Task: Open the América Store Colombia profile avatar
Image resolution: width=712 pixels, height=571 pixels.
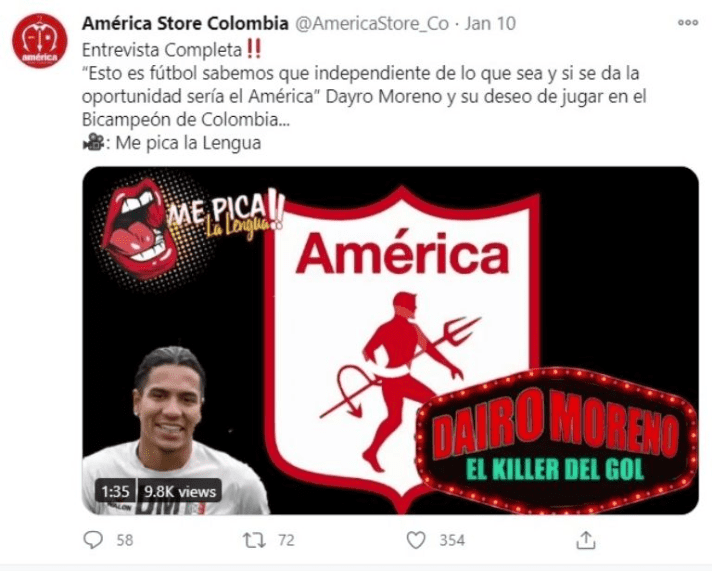Action: click(40, 40)
